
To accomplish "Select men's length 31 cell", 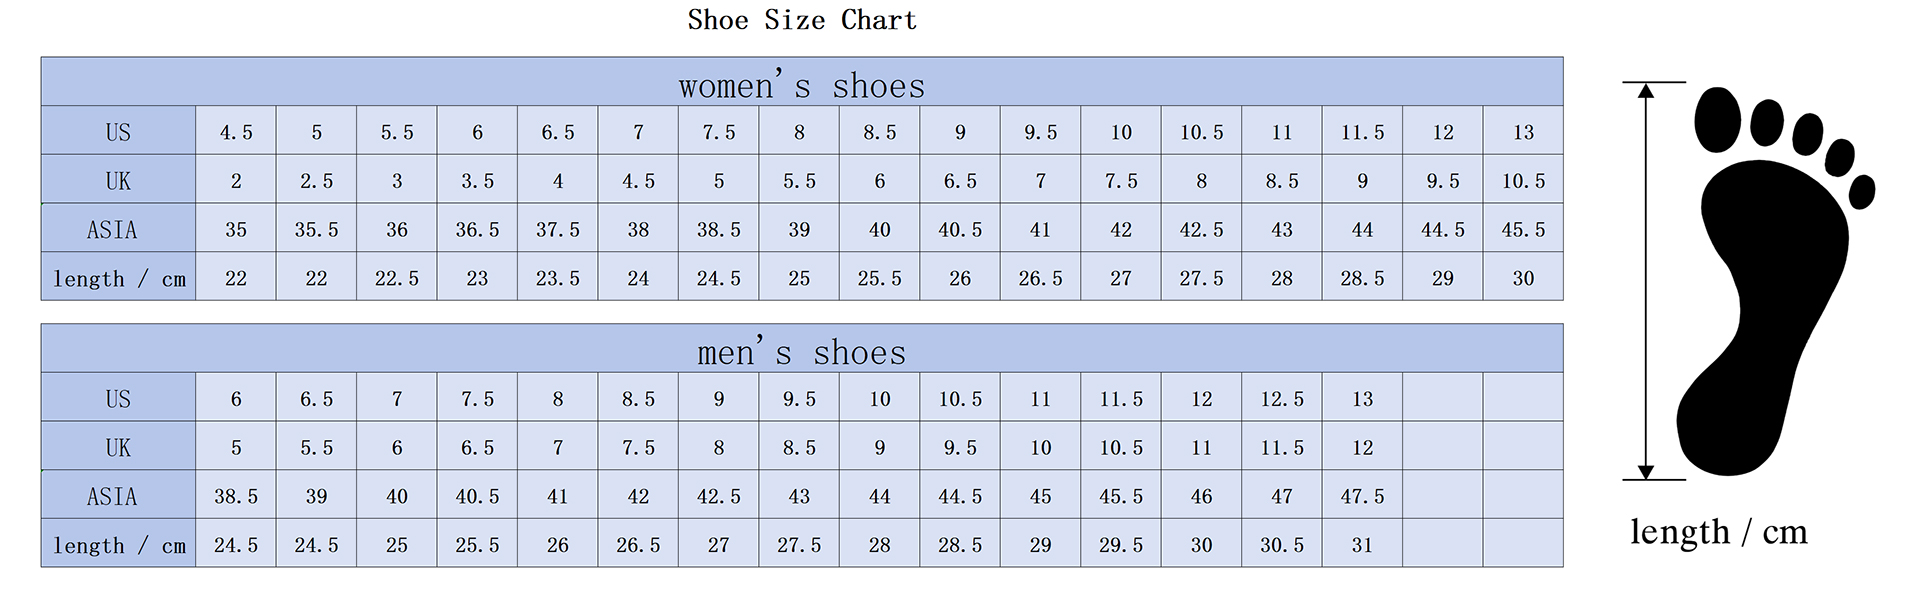I will tap(1362, 544).
